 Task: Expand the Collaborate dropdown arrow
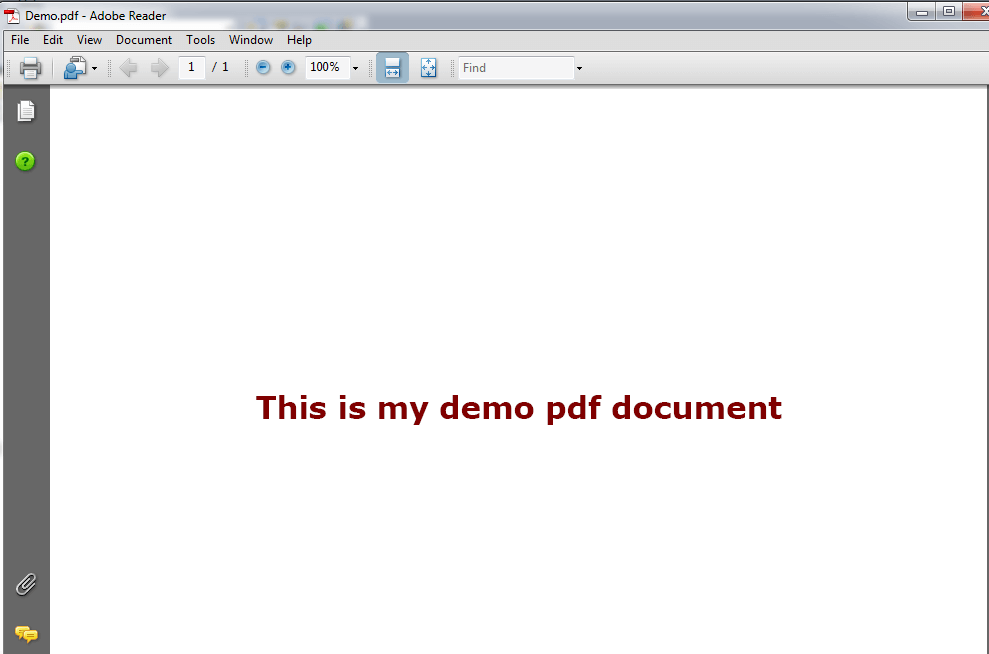click(x=95, y=69)
